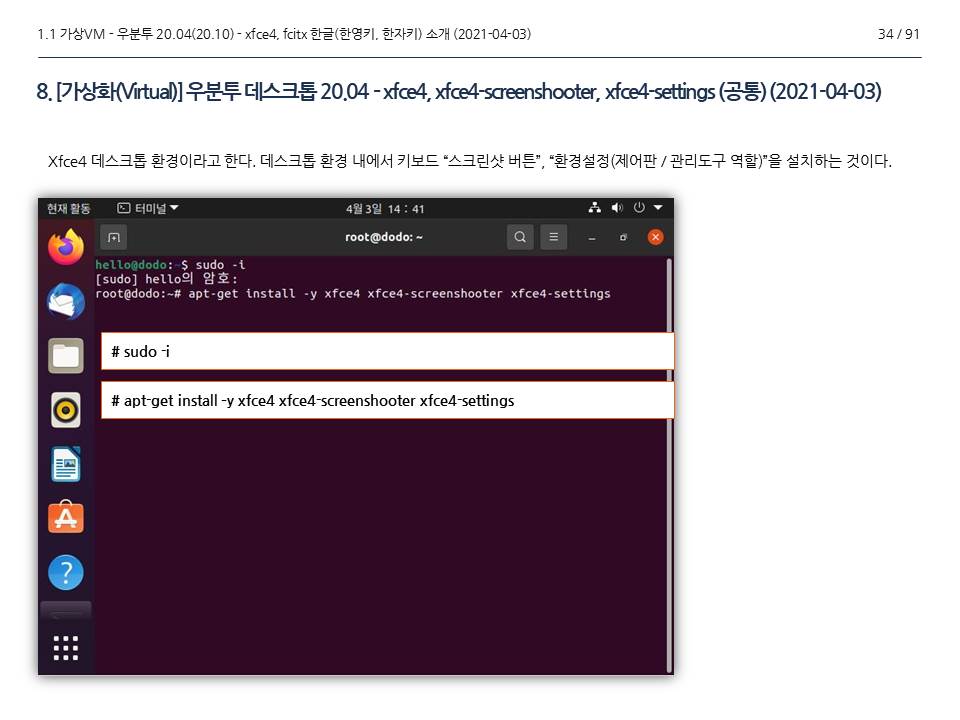Launch Thunderbird mail from the dock
Image resolution: width=960 pixels, height=720 pixels.
[x=66, y=301]
